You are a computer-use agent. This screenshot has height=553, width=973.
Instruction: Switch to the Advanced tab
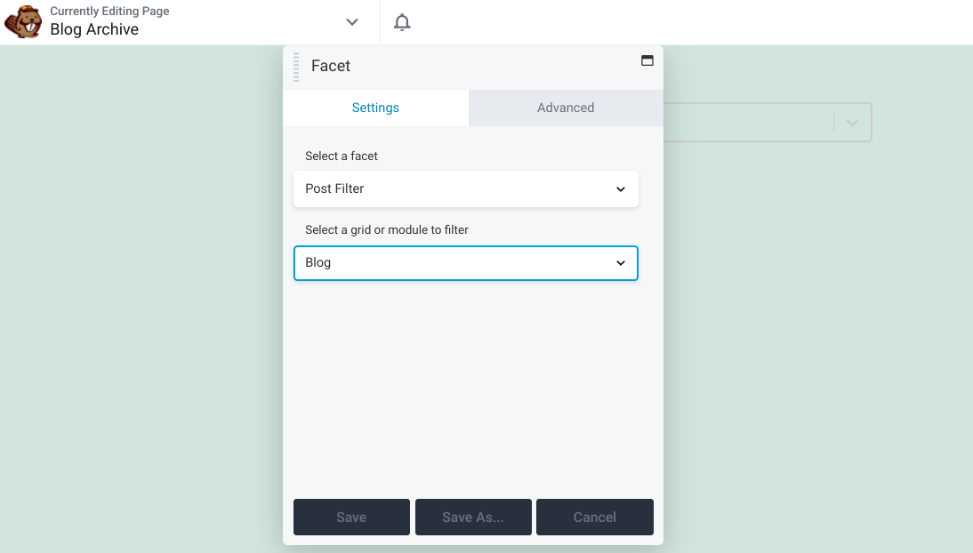(x=565, y=108)
